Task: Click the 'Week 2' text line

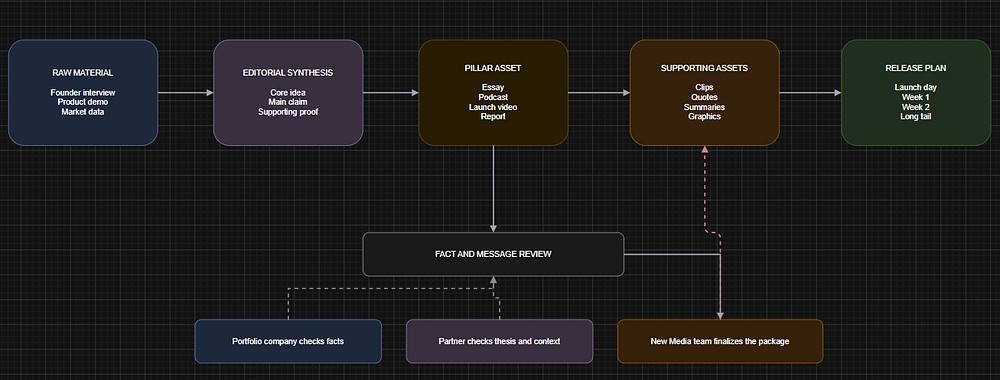Action: pyautogui.click(x=916, y=106)
